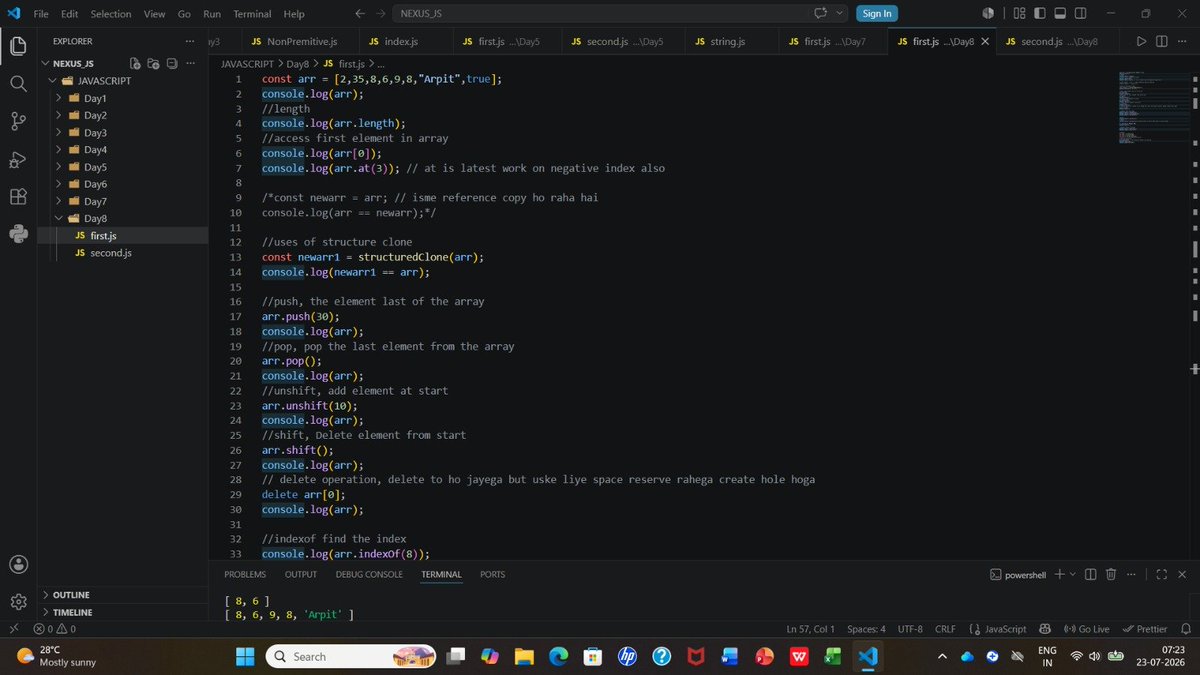This screenshot has height=675, width=1200.
Task: Show hidden system tray icons chevron
Action: (x=942, y=656)
